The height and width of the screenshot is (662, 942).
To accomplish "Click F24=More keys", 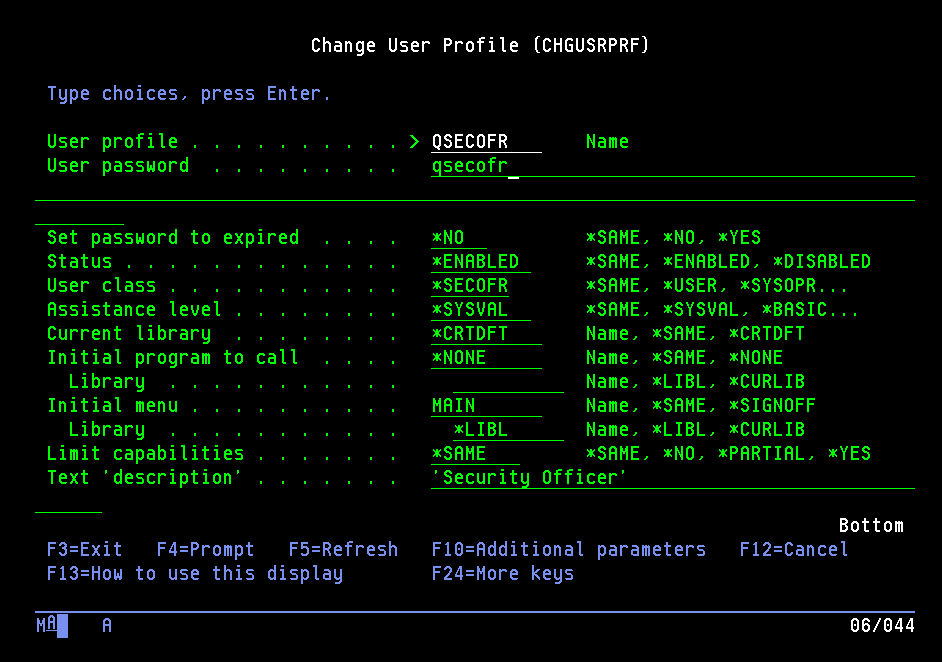I will click(503, 574).
